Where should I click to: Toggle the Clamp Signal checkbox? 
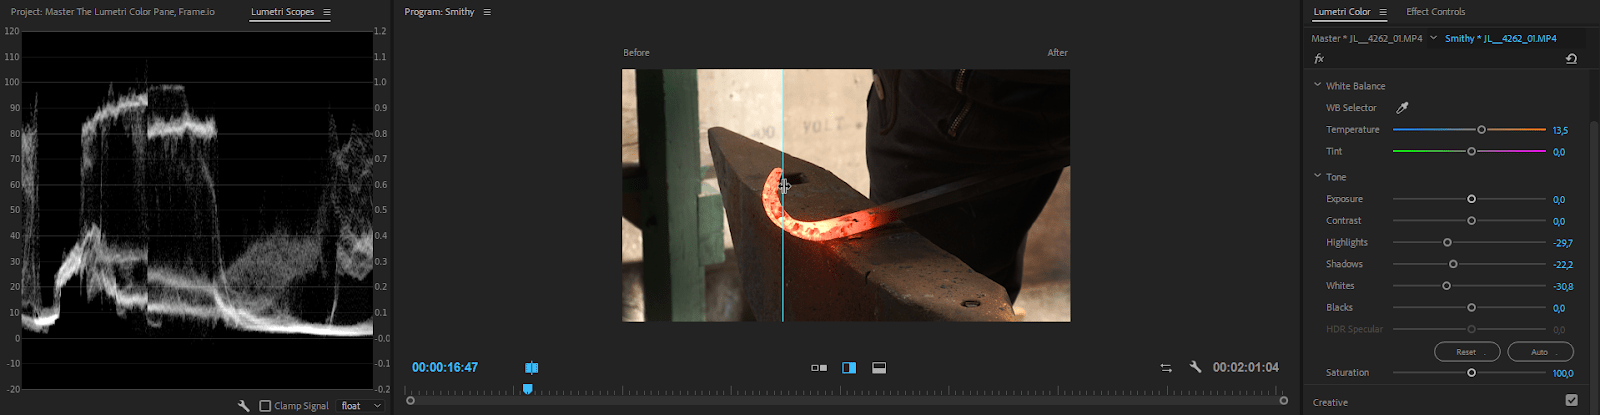pos(265,406)
